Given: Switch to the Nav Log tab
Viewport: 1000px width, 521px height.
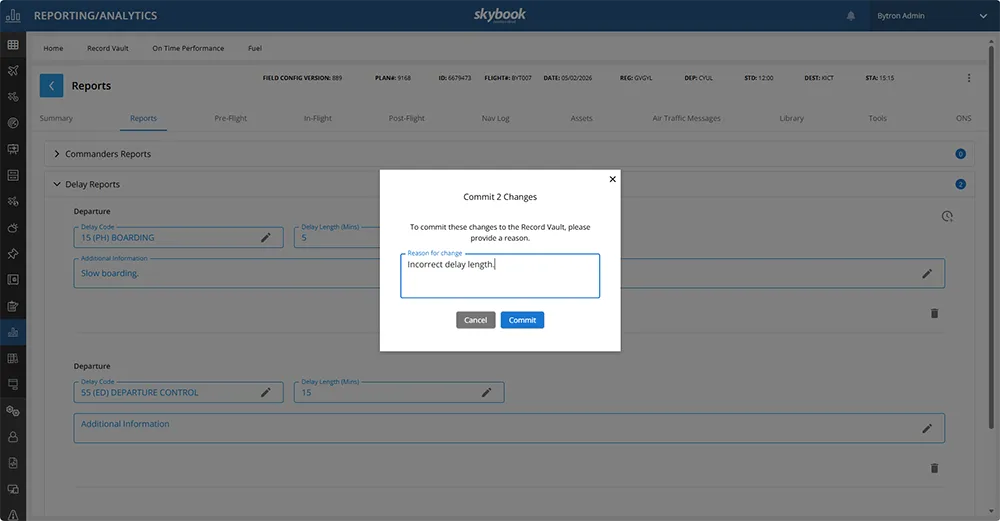Looking at the screenshot, I should point(495,118).
